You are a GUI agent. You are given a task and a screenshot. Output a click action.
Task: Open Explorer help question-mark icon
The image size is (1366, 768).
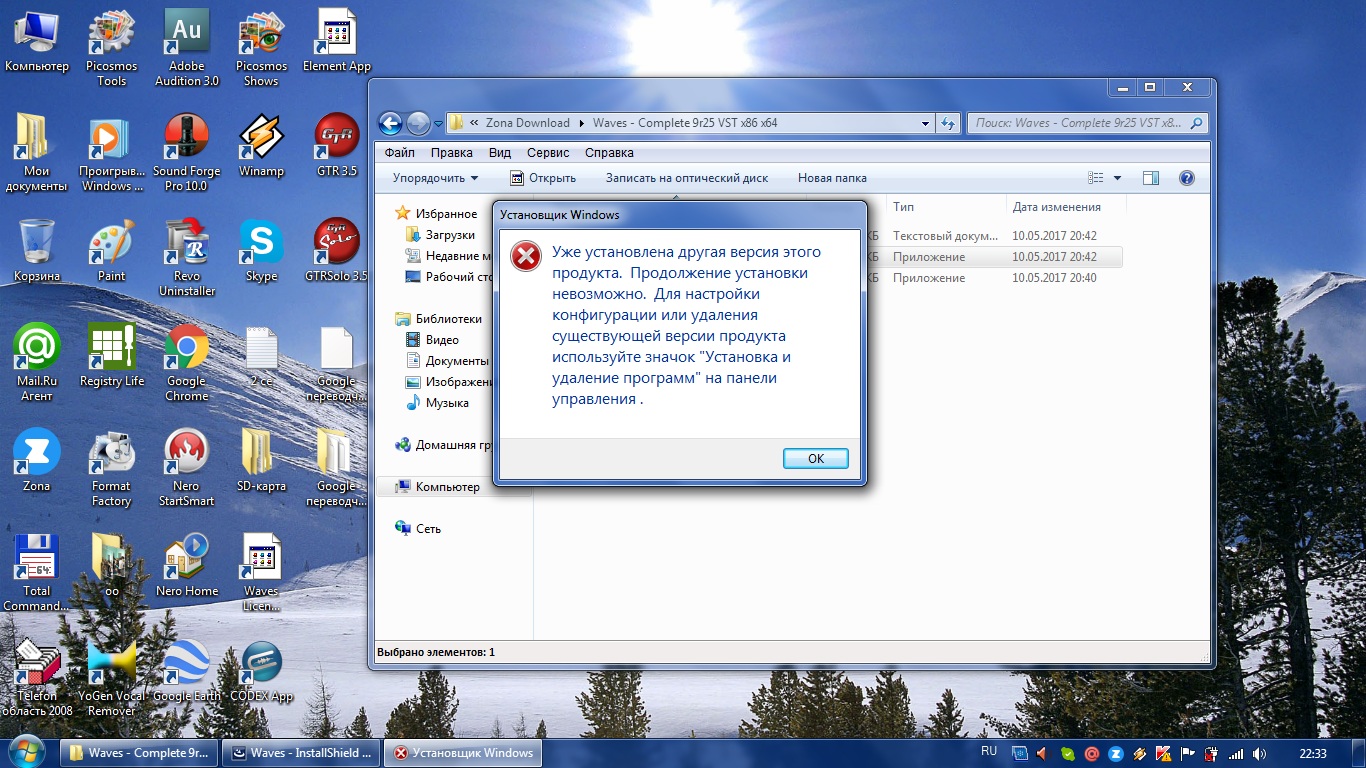(1187, 178)
